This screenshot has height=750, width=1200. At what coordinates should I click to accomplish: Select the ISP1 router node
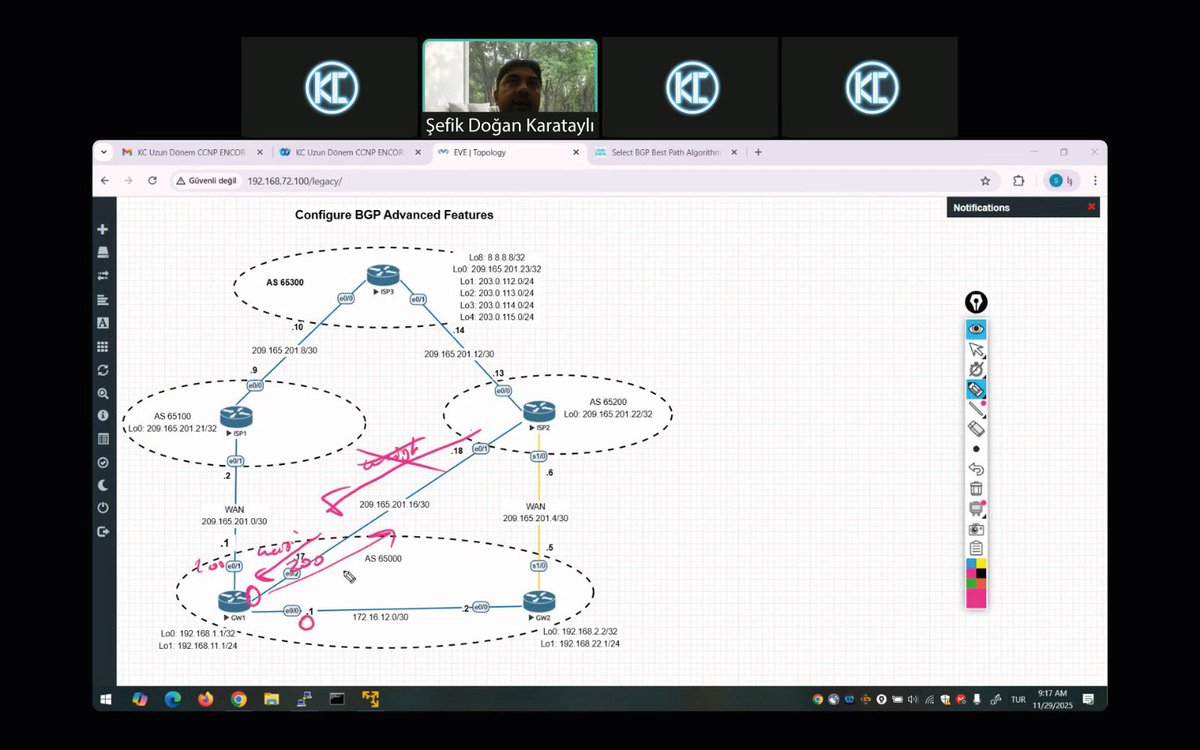click(x=237, y=416)
